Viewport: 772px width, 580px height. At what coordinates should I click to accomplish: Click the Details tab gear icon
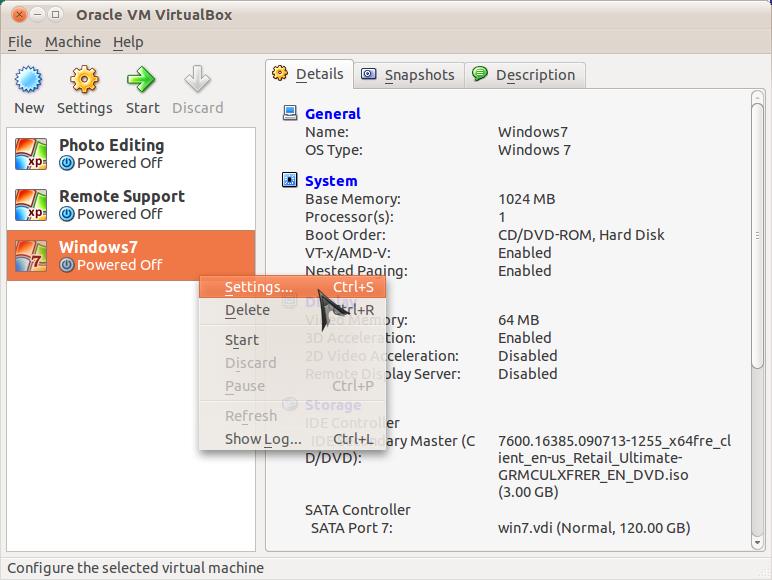coord(280,73)
